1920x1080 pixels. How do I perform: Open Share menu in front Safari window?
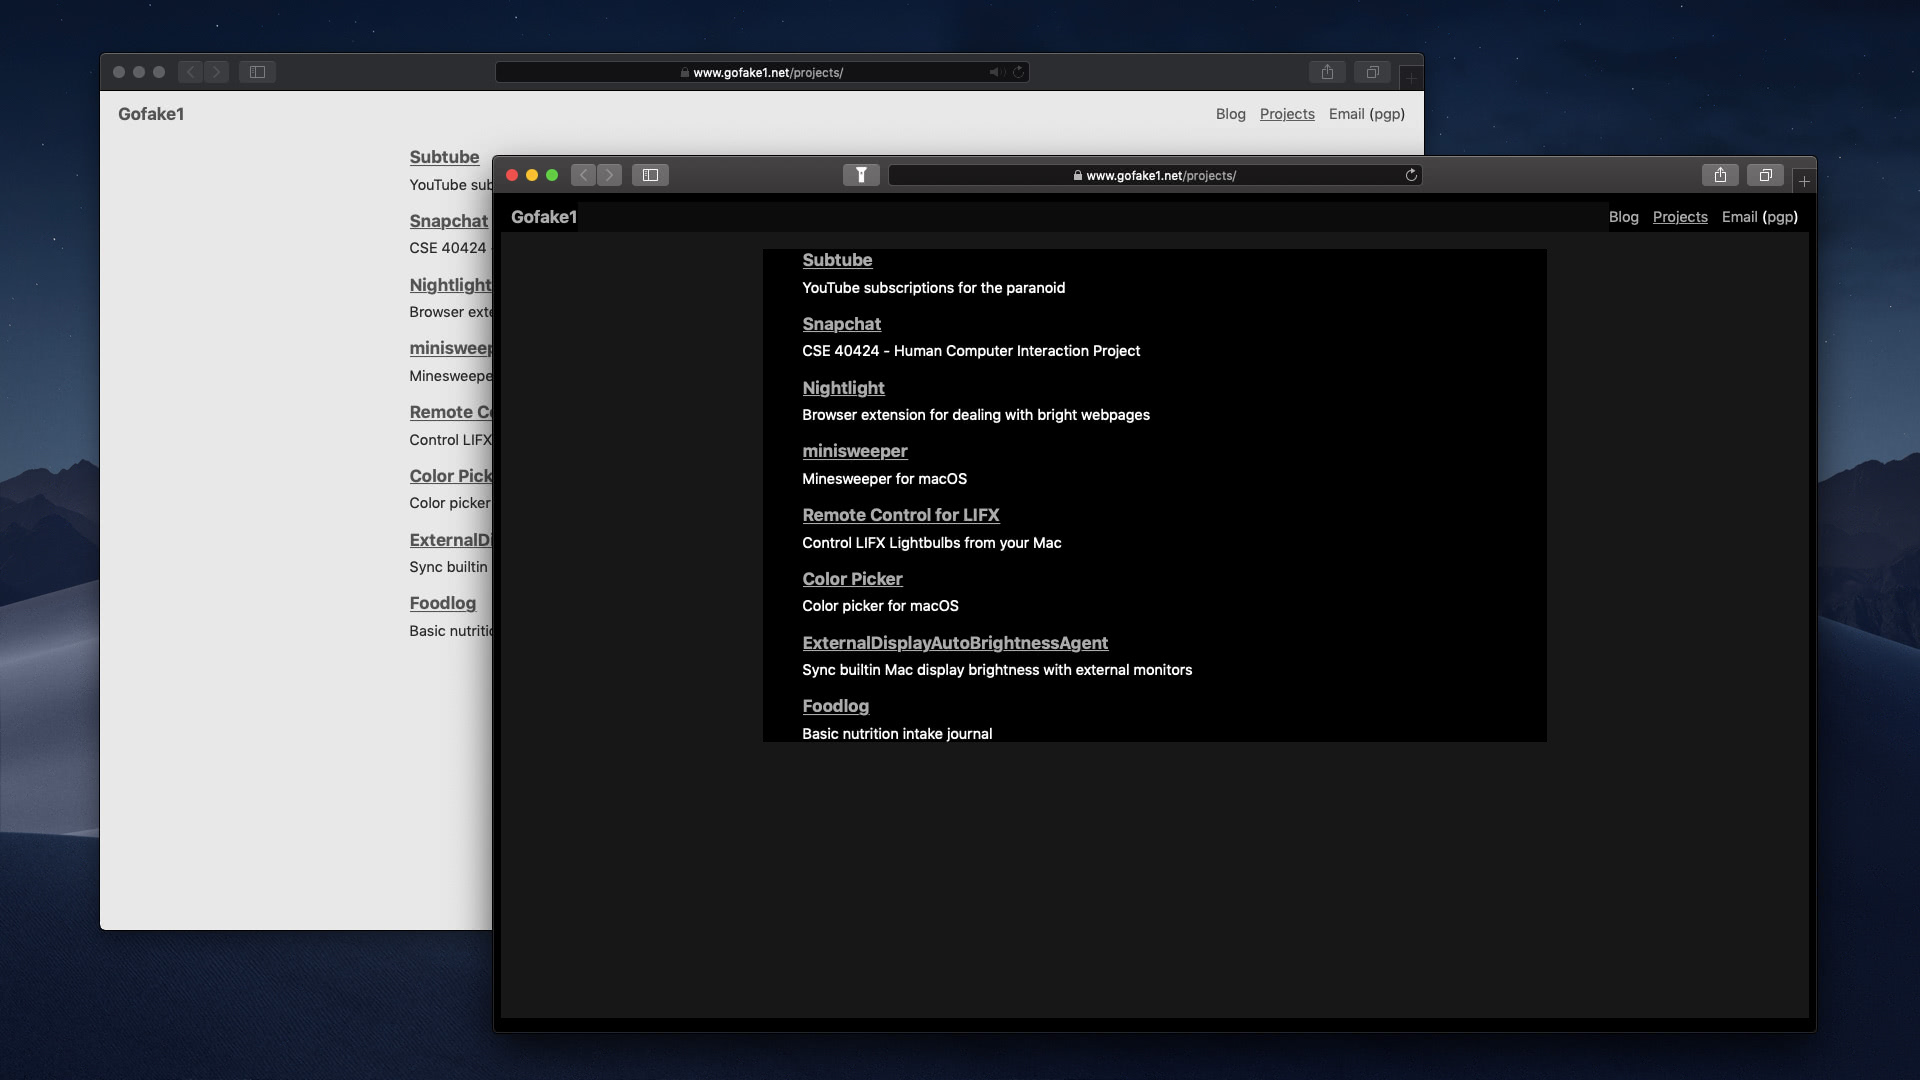[x=1720, y=175]
